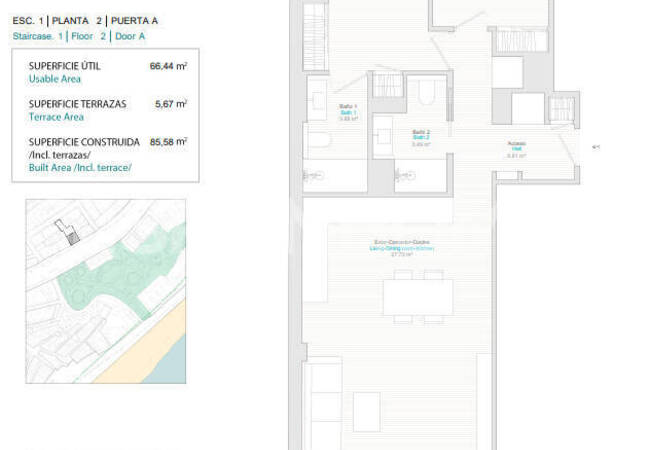The height and width of the screenshot is (450, 650).
Task: Click the entrance arrow beside the Hall
Action: click(596, 147)
